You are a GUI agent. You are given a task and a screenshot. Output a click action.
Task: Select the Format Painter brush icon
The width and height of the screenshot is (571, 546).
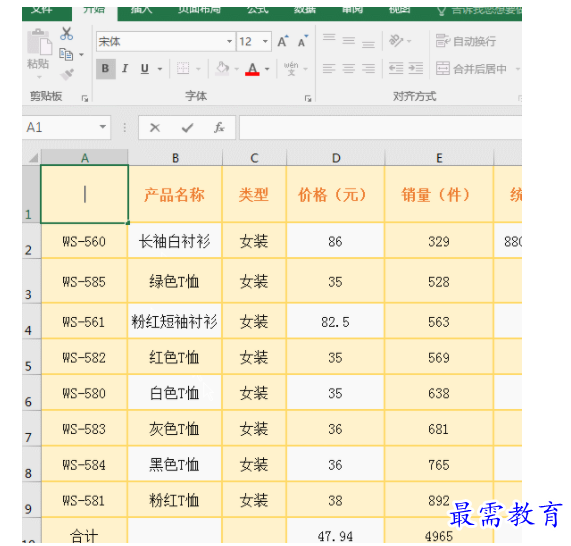pyautogui.click(x=67, y=74)
